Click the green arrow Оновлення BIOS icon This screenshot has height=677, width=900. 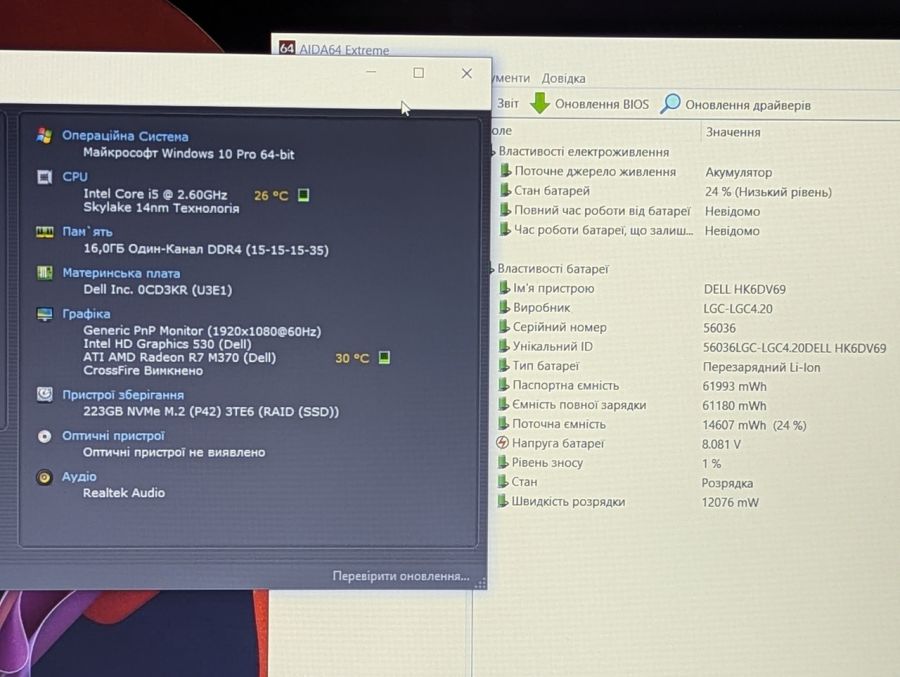click(540, 103)
